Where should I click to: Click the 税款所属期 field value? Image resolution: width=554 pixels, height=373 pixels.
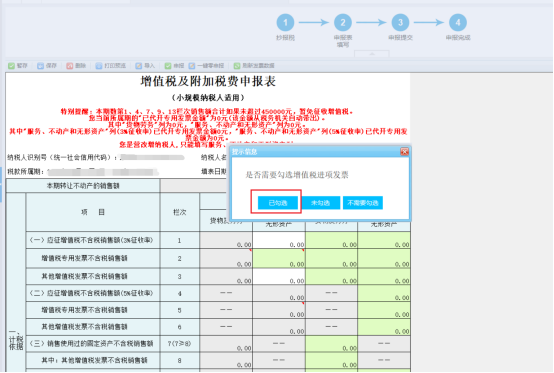(102, 172)
